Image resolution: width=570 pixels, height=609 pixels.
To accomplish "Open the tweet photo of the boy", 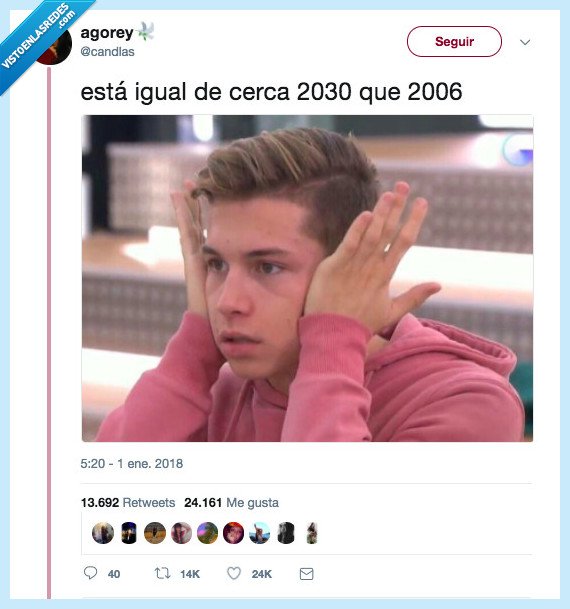I will [x=307, y=278].
